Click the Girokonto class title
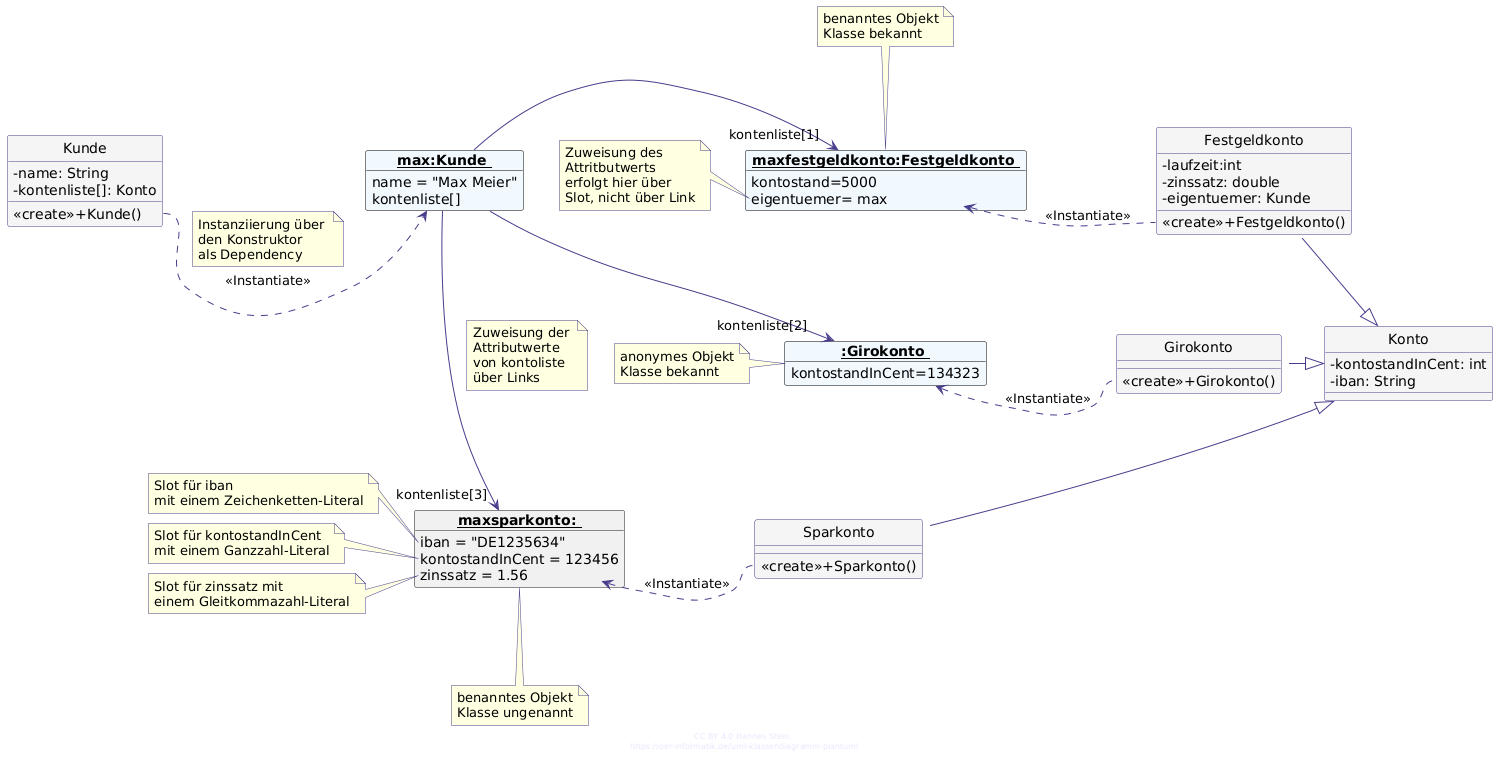 1198,348
